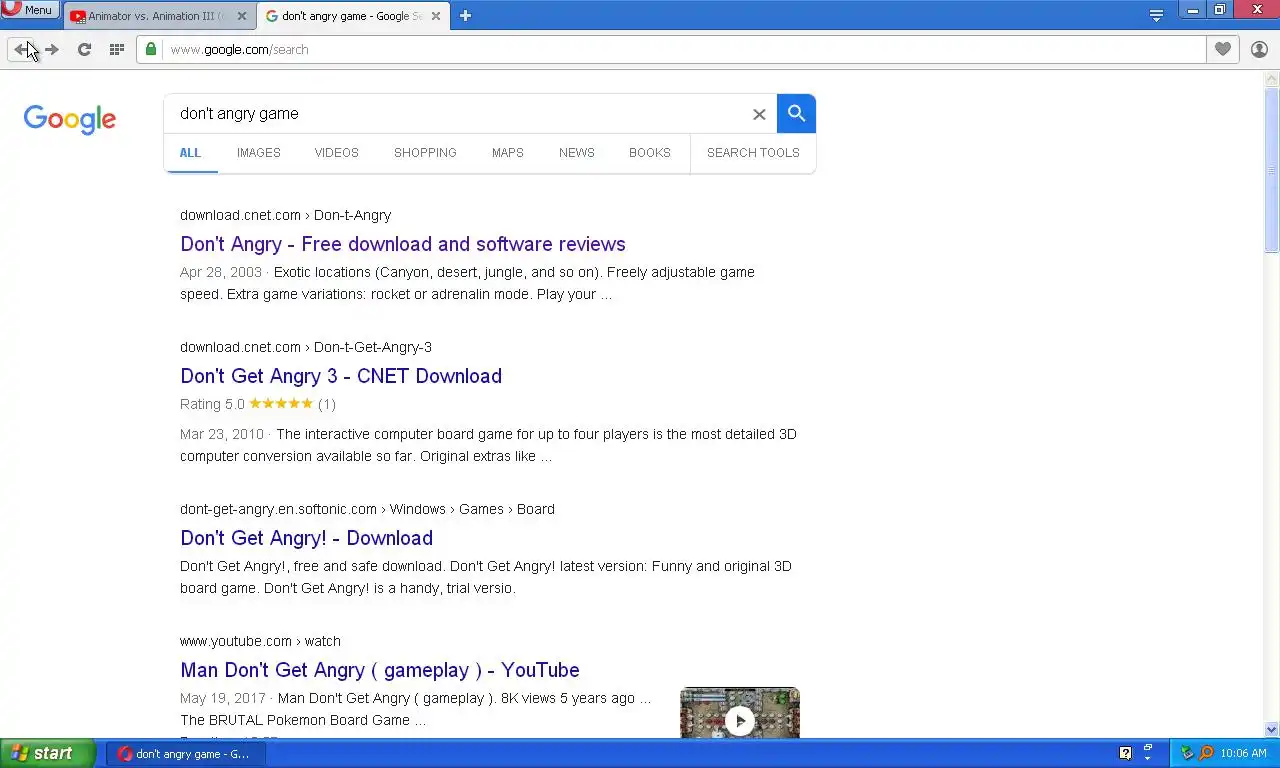Open SEARCH TOOLS options

(753, 153)
